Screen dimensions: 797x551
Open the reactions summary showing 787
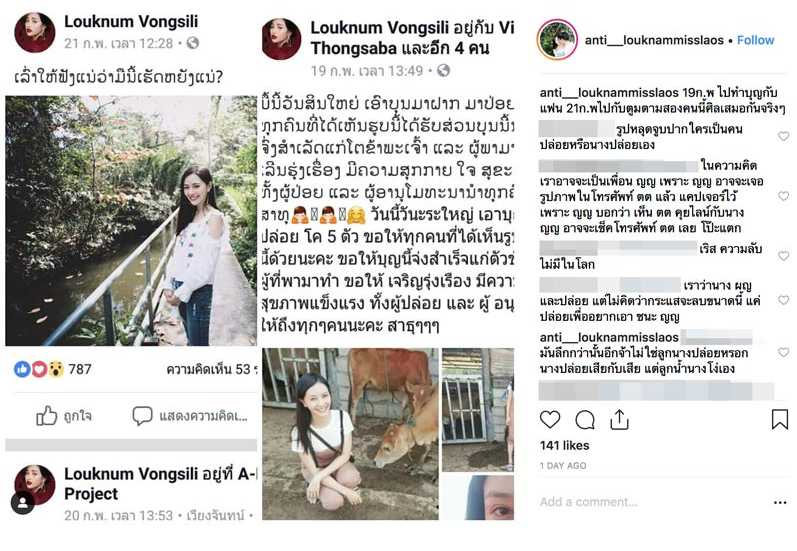(53, 369)
